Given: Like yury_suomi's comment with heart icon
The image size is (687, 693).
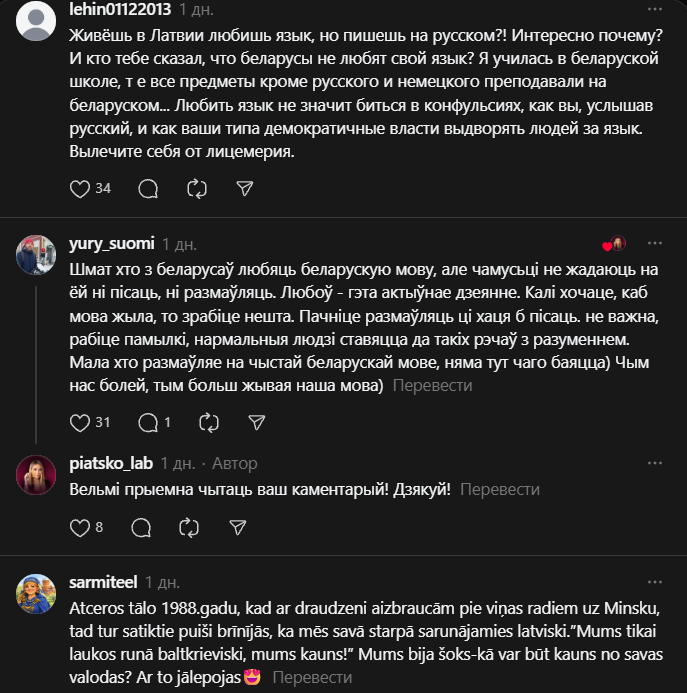Looking at the screenshot, I should pyautogui.click(x=81, y=422).
